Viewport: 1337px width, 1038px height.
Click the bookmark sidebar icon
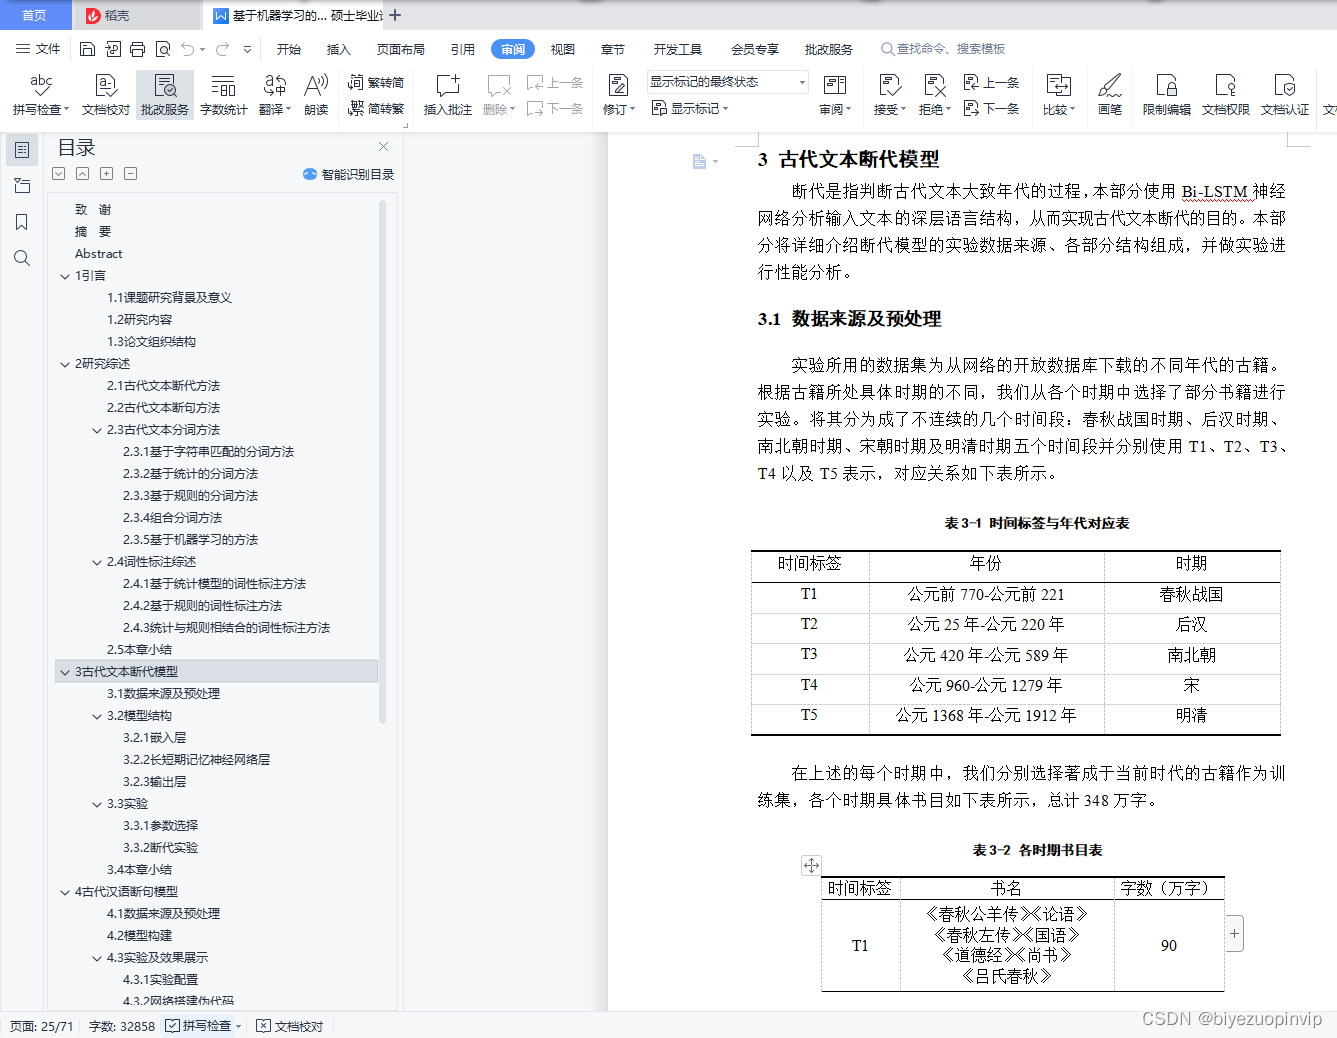point(22,222)
